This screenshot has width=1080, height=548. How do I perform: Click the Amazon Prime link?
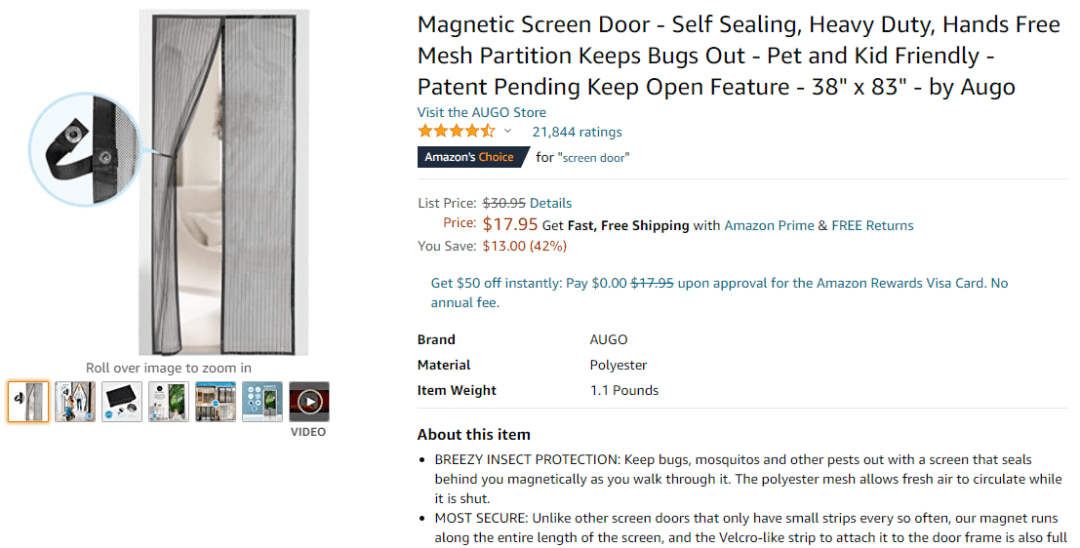pos(769,225)
